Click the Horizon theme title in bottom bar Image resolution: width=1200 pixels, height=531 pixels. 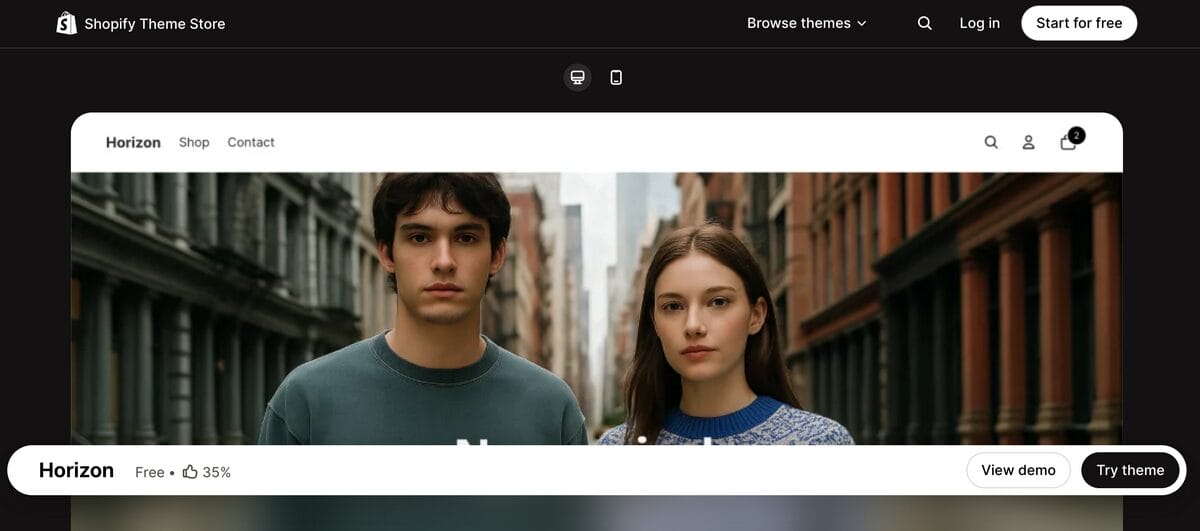(x=76, y=470)
